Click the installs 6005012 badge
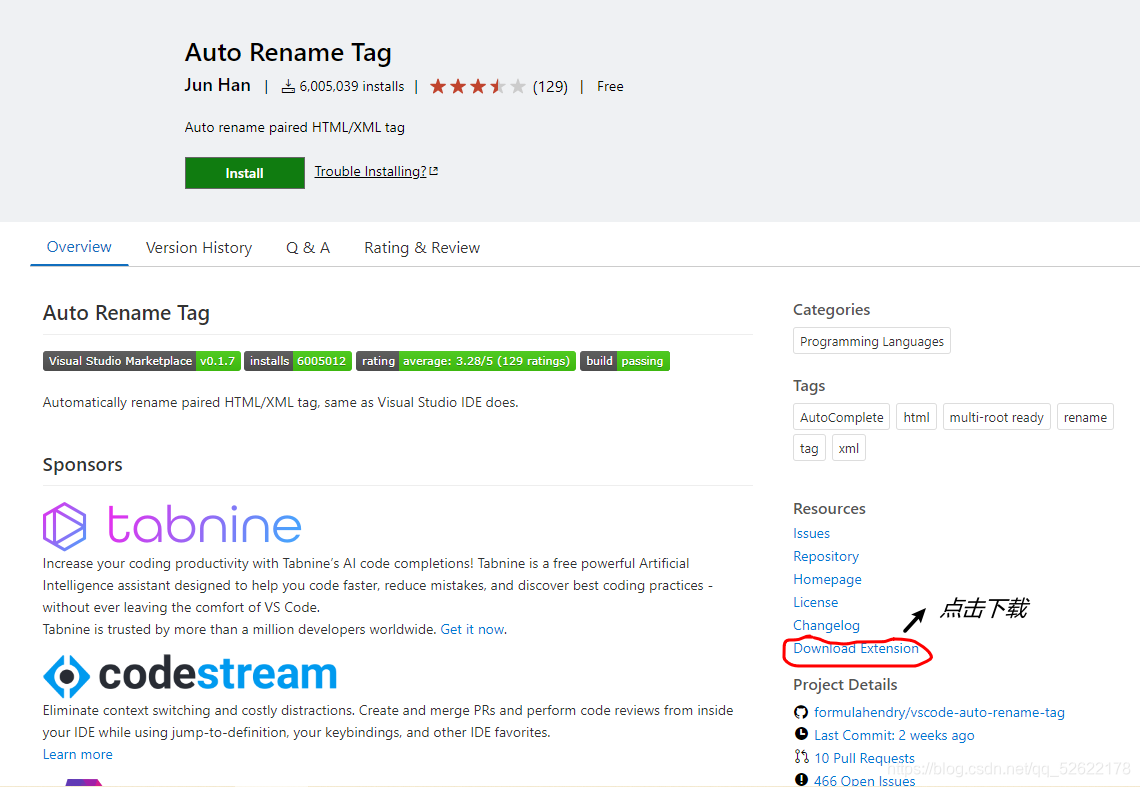The height and width of the screenshot is (787, 1140). pyautogui.click(x=298, y=361)
